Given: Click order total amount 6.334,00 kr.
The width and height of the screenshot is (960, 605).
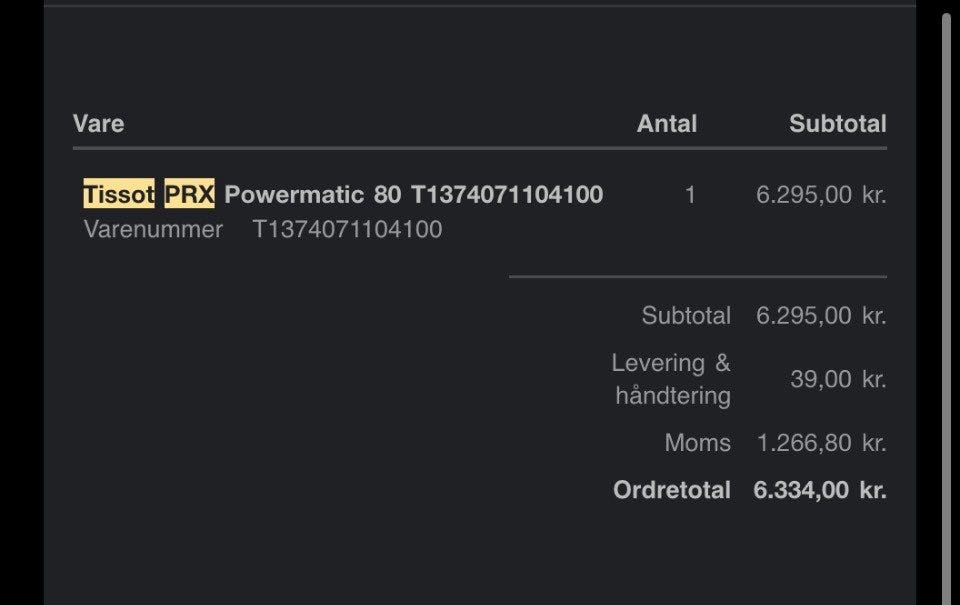Looking at the screenshot, I should 819,490.
